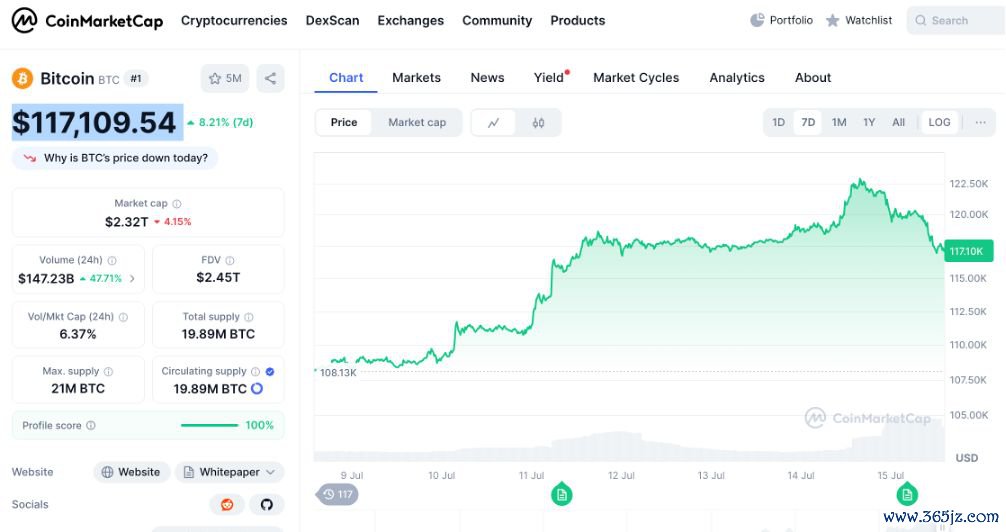The width and height of the screenshot is (1006, 532).
Task: Open Portfolio pie chart icon
Action: tap(757, 21)
